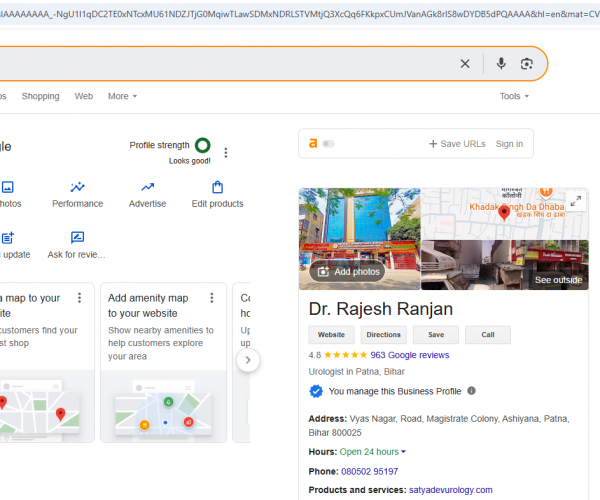Click the phone number 080502 95197
This screenshot has width=600, height=500.
(x=369, y=471)
